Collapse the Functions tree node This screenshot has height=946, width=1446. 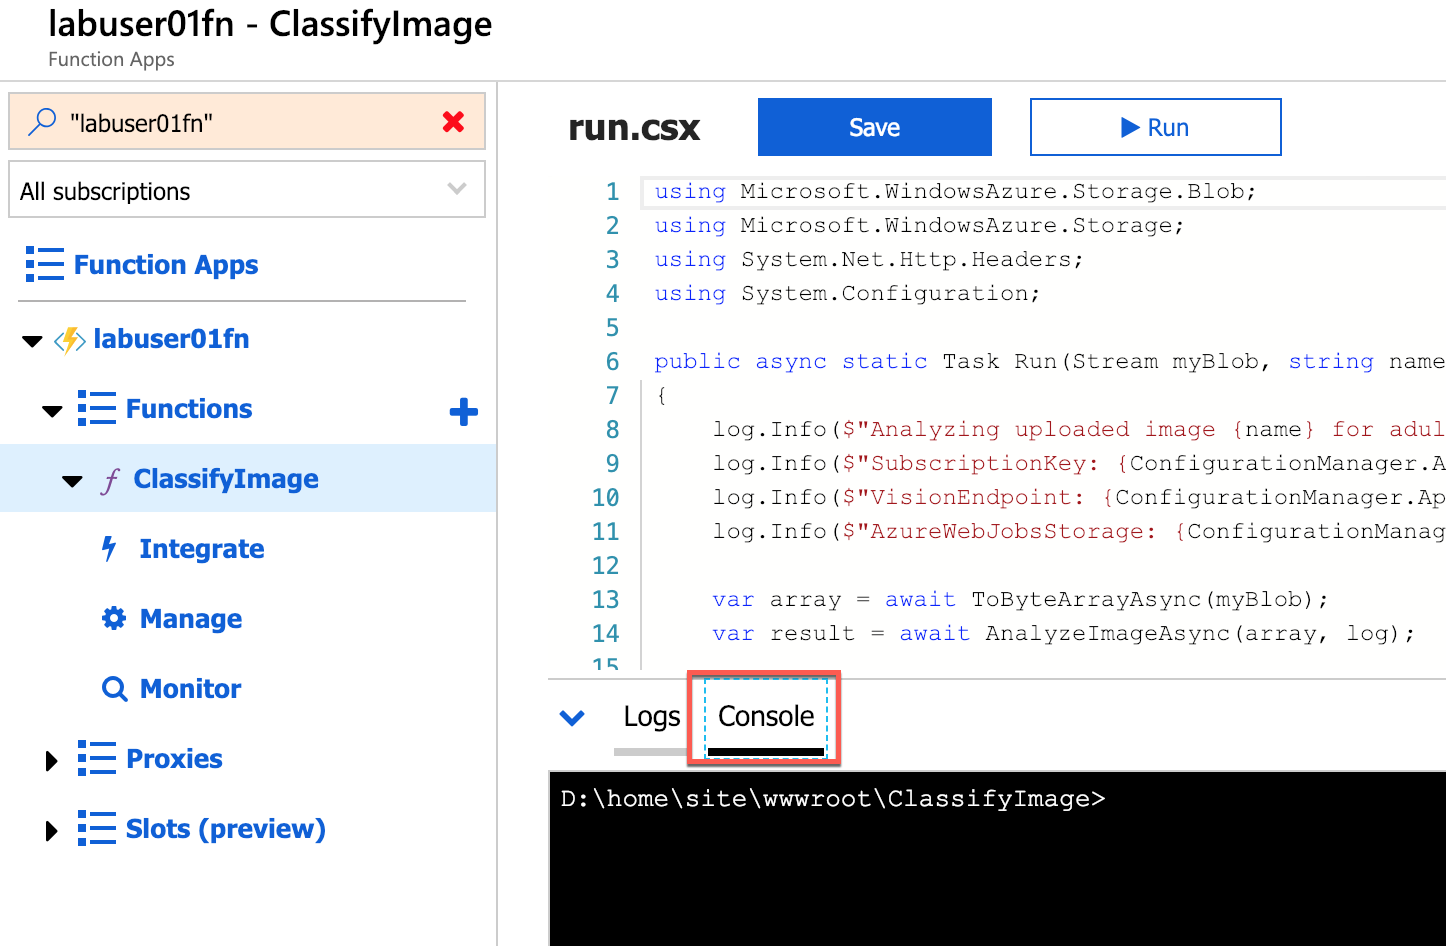52,411
